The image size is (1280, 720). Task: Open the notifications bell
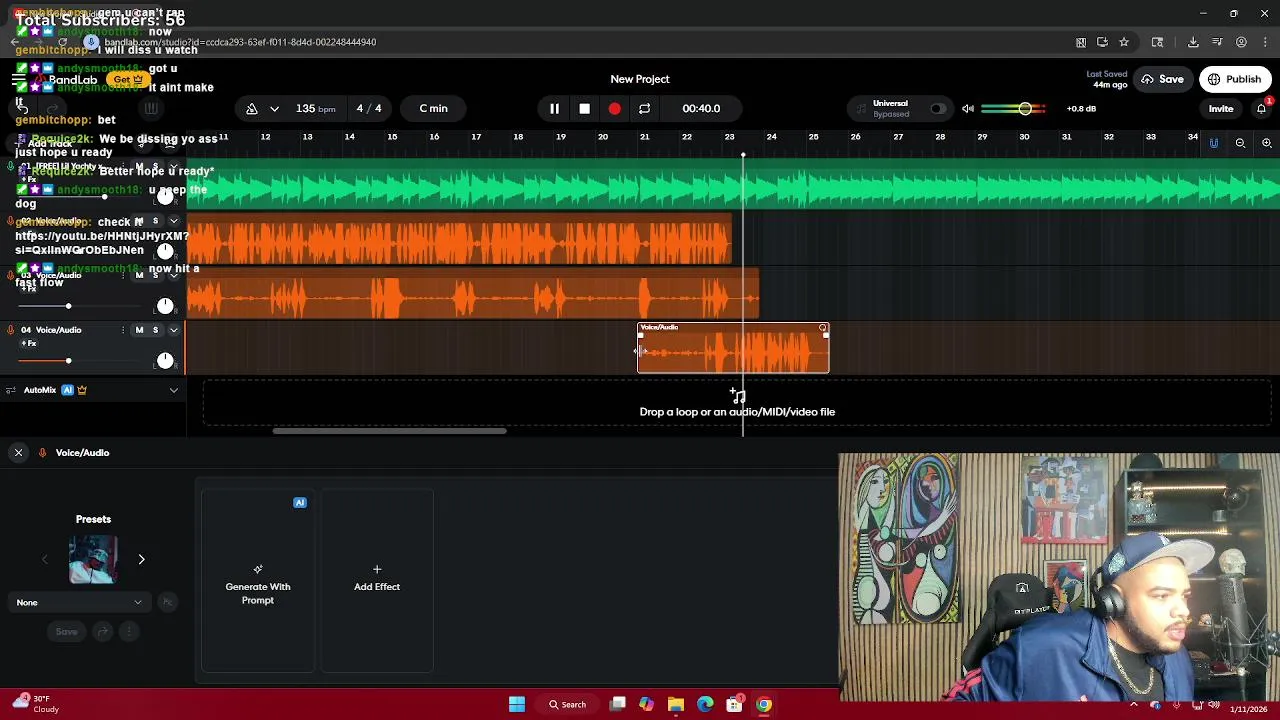pyautogui.click(x=1261, y=108)
